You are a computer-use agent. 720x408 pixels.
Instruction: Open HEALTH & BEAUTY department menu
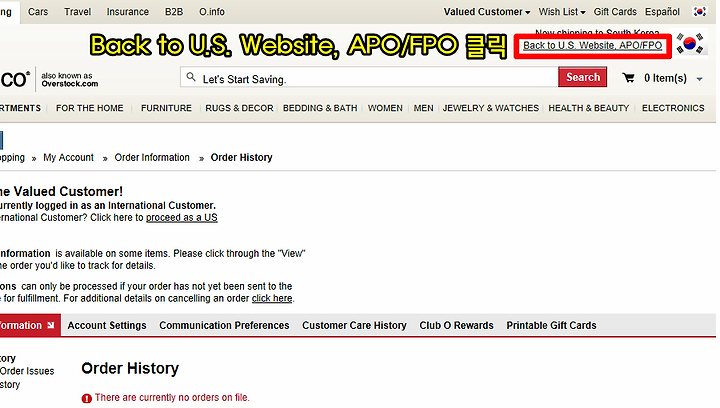click(589, 108)
